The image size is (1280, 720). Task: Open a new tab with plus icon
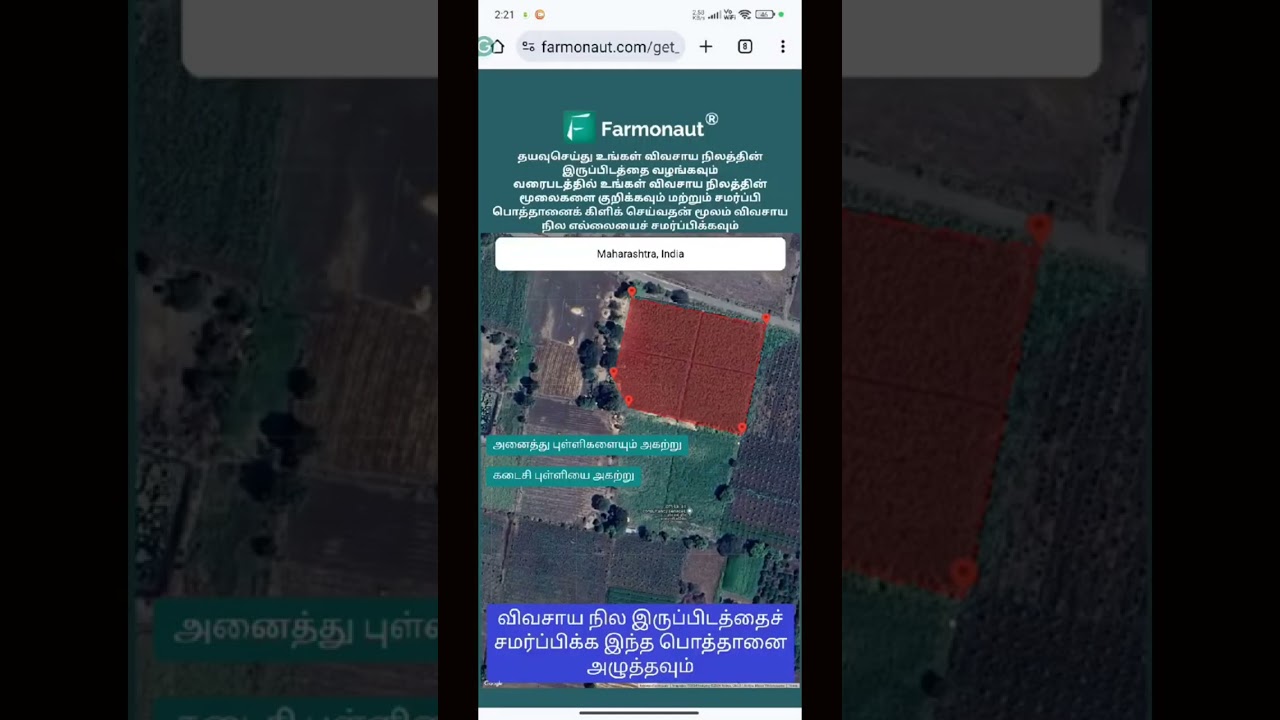tap(706, 47)
